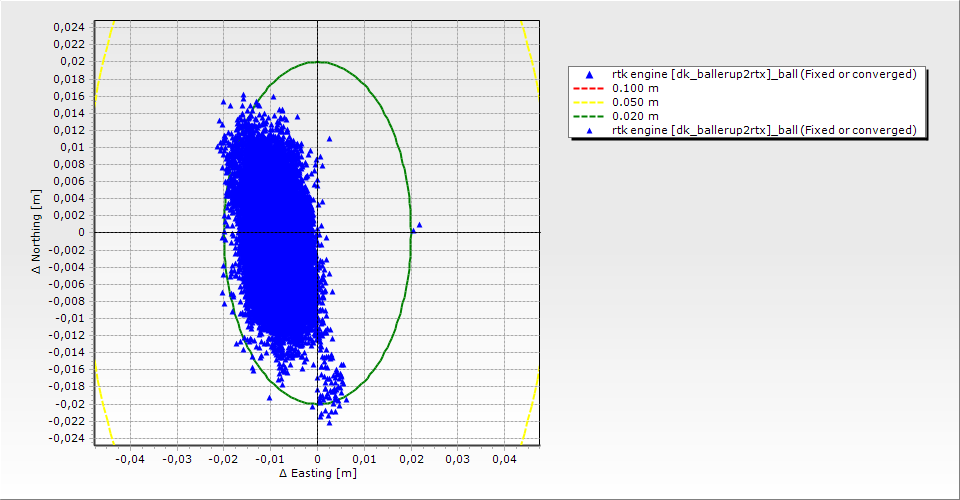The image size is (960, 500).
Task: Click the "-0,04" Easting axis tick label
Action: coord(129,459)
